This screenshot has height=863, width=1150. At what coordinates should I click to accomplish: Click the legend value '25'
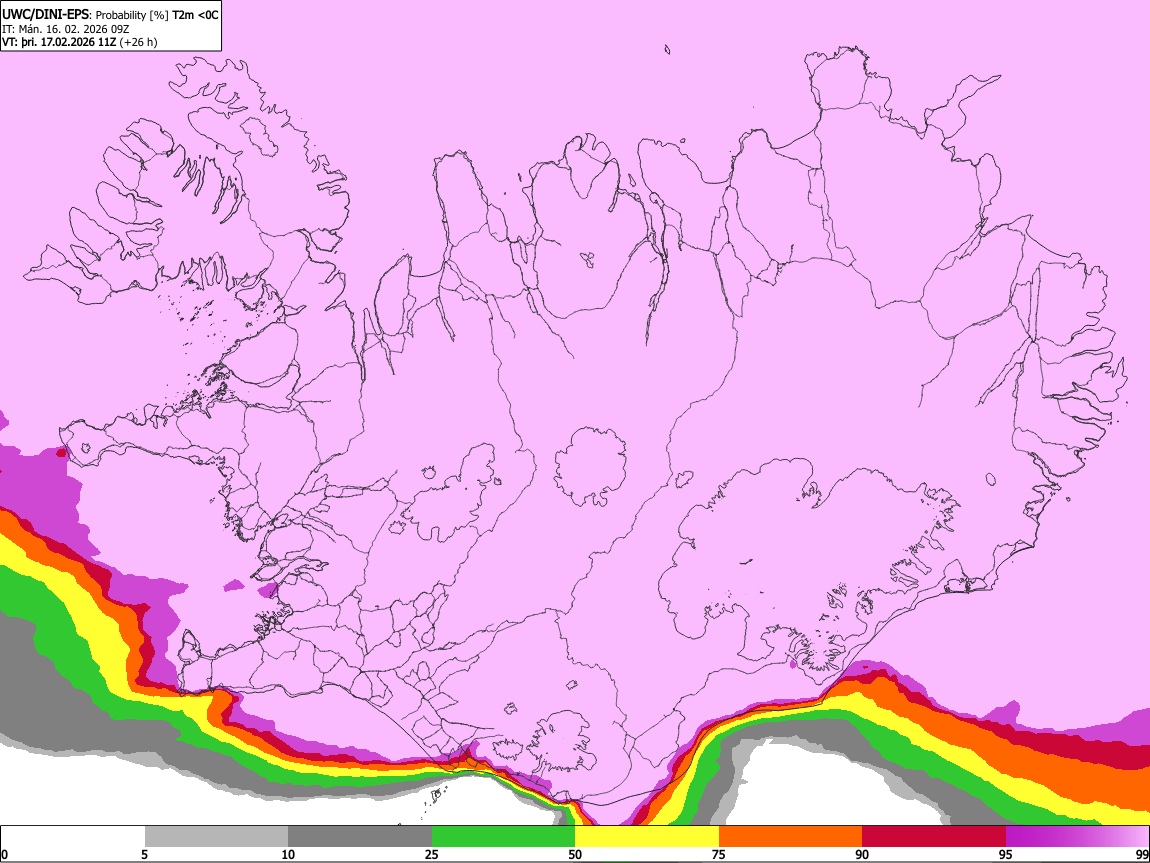tap(432, 855)
